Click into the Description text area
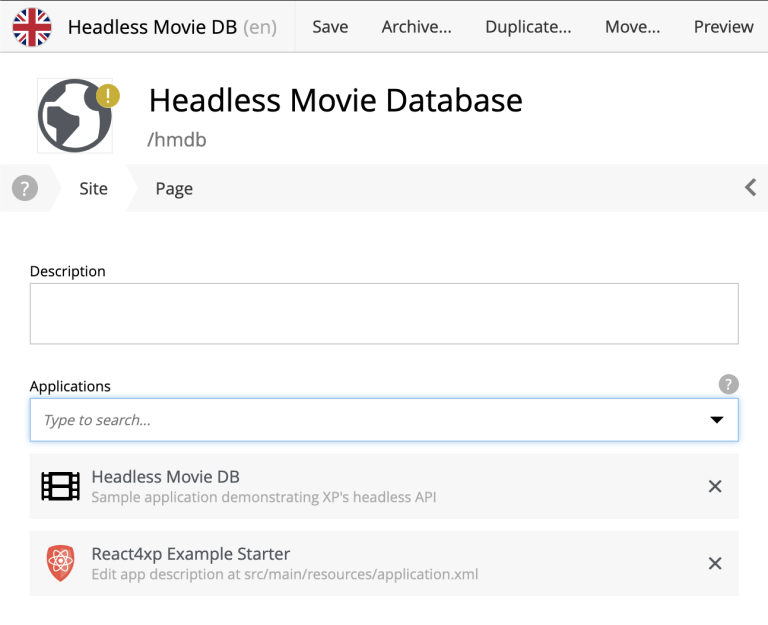The height and width of the screenshot is (625, 768). (384, 313)
